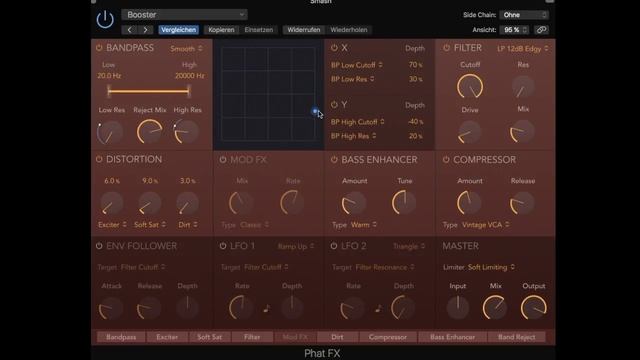Image resolution: width=640 pixels, height=360 pixels.
Task: Go to previous preset with left arrow
Action: click(129, 30)
